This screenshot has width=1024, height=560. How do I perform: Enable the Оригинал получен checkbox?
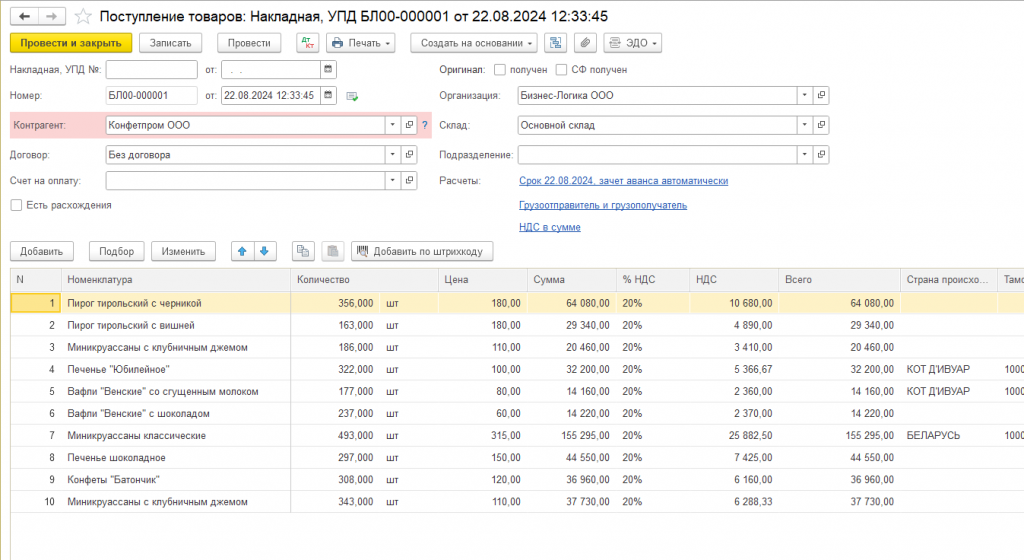pyautogui.click(x=500, y=69)
